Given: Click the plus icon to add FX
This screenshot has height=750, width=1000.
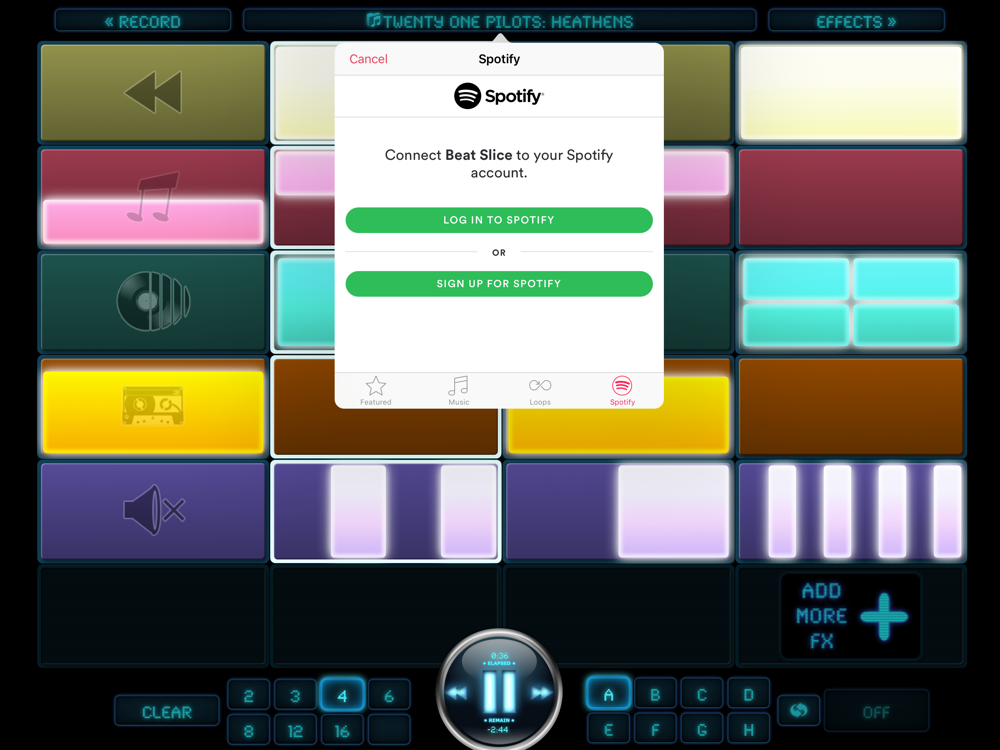Looking at the screenshot, I should [x=884, y=617].
